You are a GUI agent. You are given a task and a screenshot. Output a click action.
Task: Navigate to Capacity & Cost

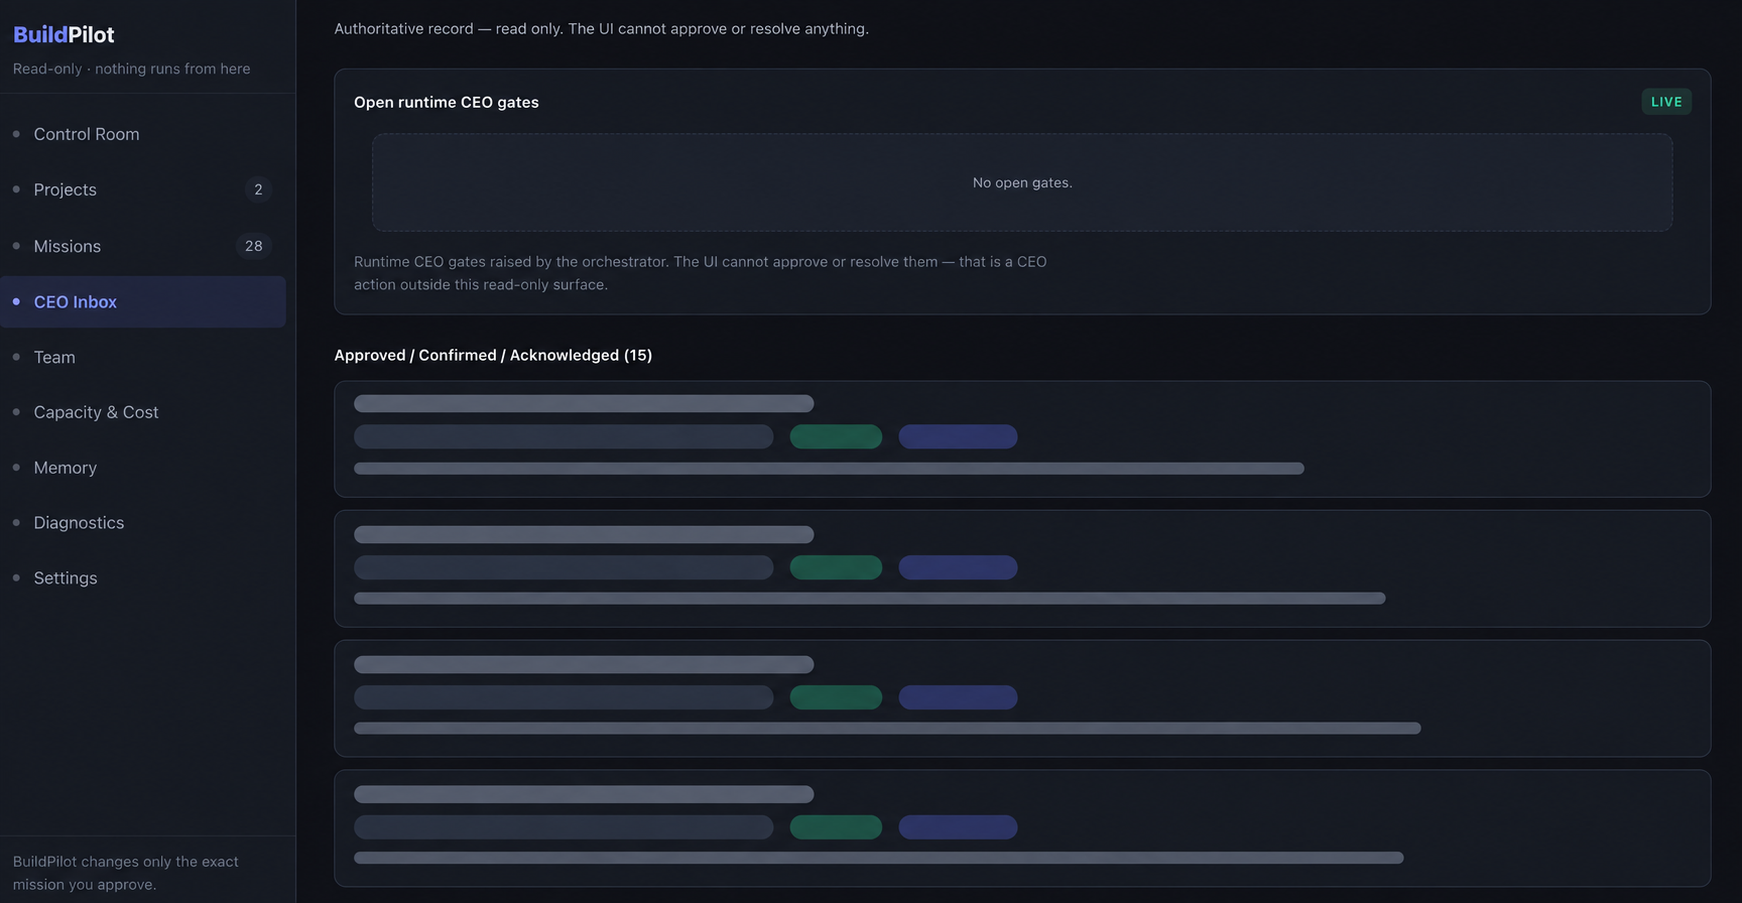[143, 412]
